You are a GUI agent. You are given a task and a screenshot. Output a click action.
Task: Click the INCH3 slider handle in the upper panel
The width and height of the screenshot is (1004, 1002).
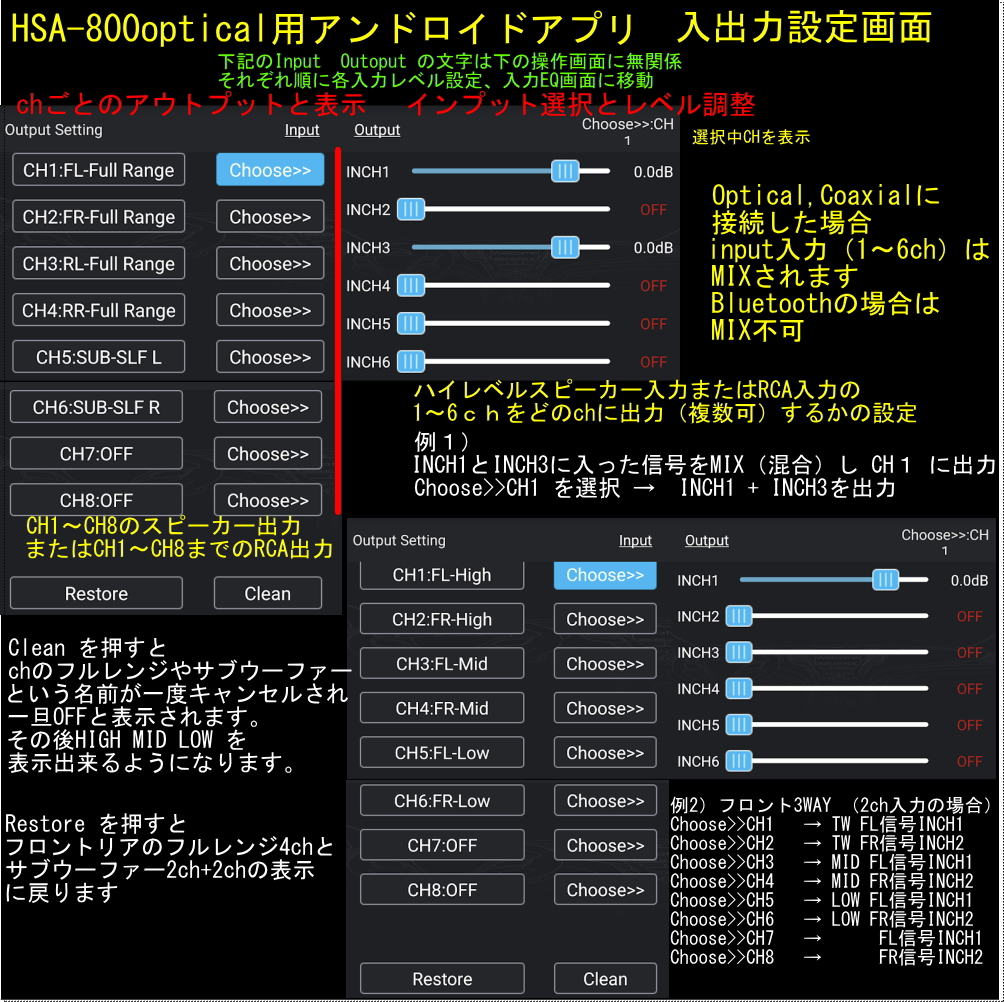(x=565, y=247)
